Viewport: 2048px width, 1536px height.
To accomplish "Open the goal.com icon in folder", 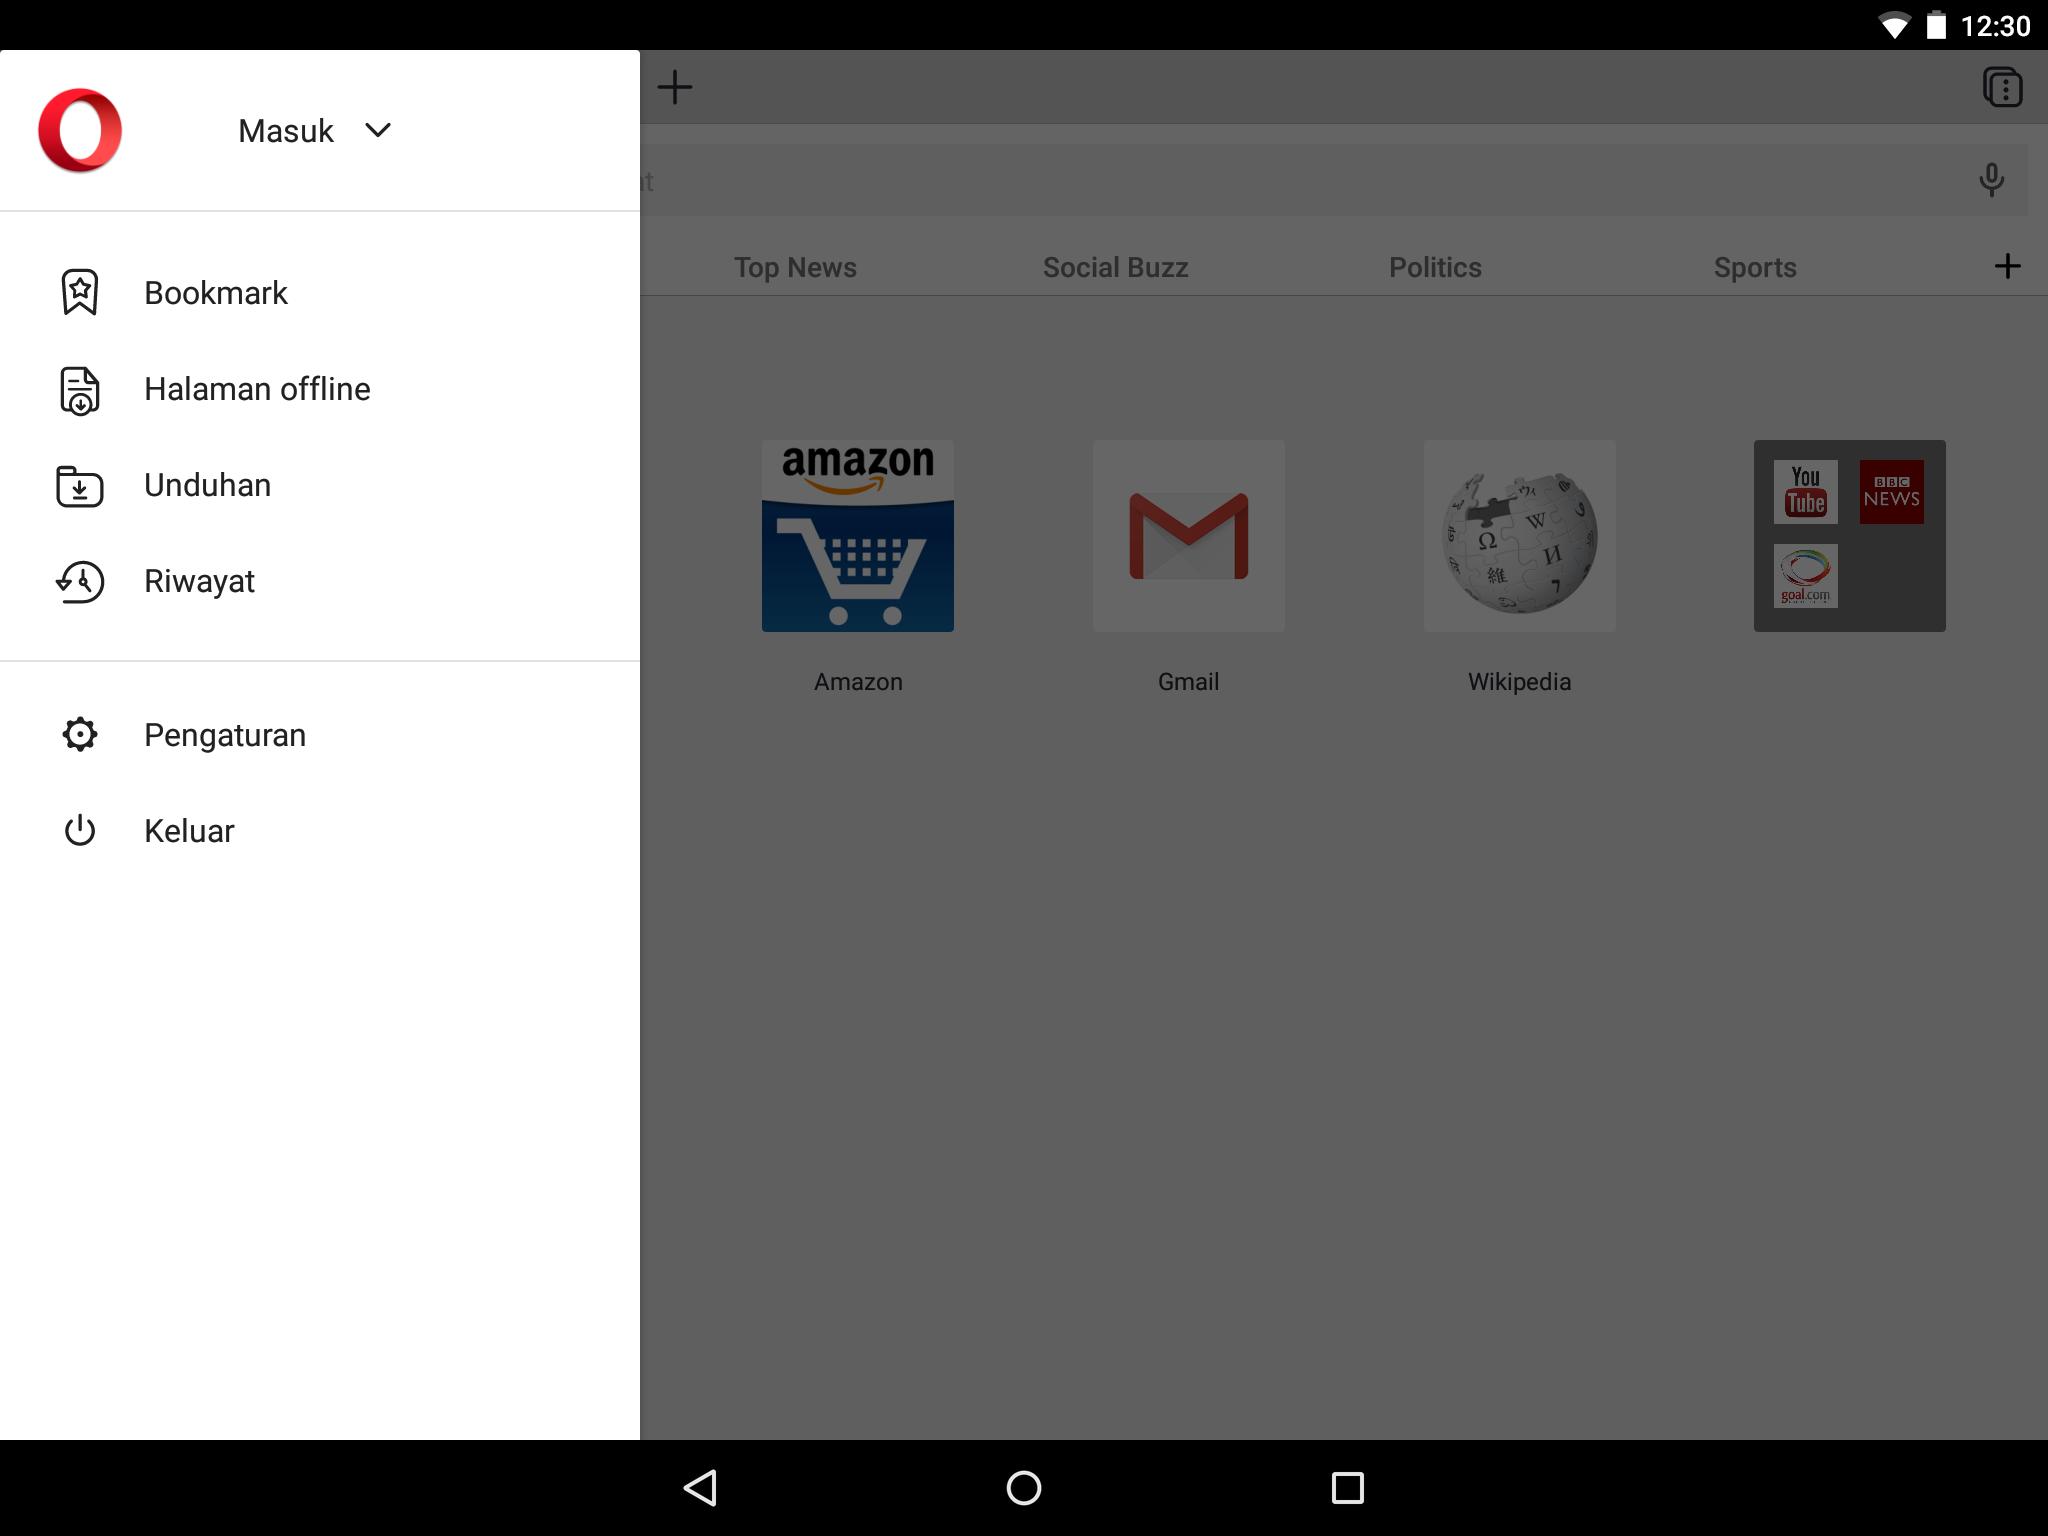I will [1806, 576].
